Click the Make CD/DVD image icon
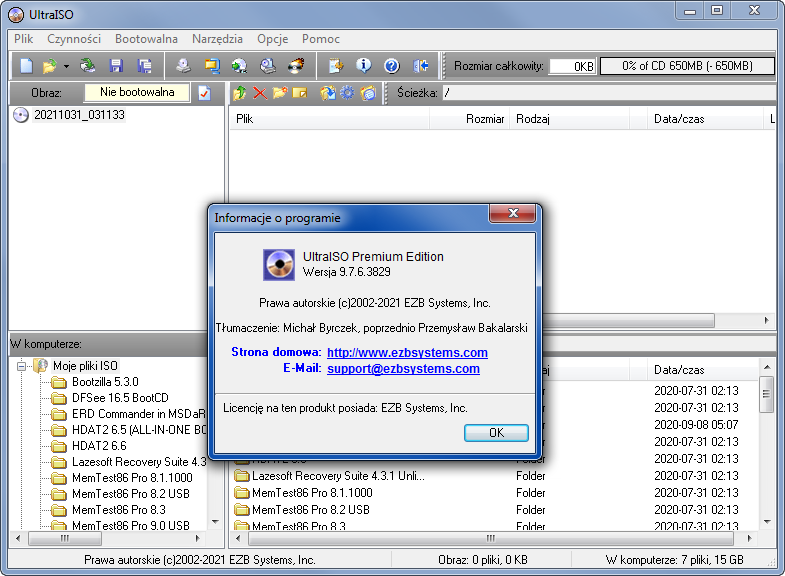Image resolution: width=785 pixels, height=576 pixels. [183, 66]
